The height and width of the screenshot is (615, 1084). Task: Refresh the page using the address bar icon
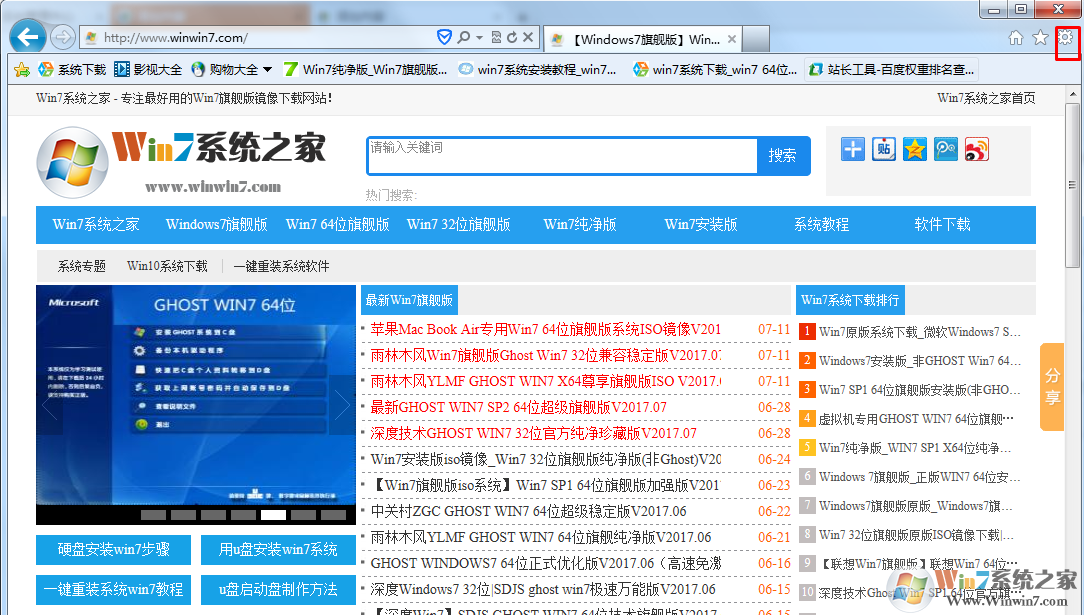point(512,38)
